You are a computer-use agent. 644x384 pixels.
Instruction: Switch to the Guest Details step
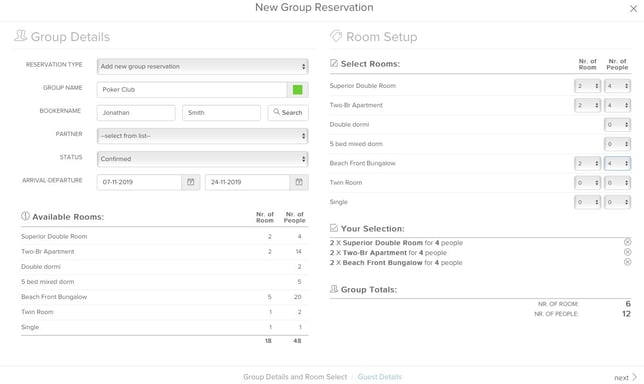click(380, 377)
